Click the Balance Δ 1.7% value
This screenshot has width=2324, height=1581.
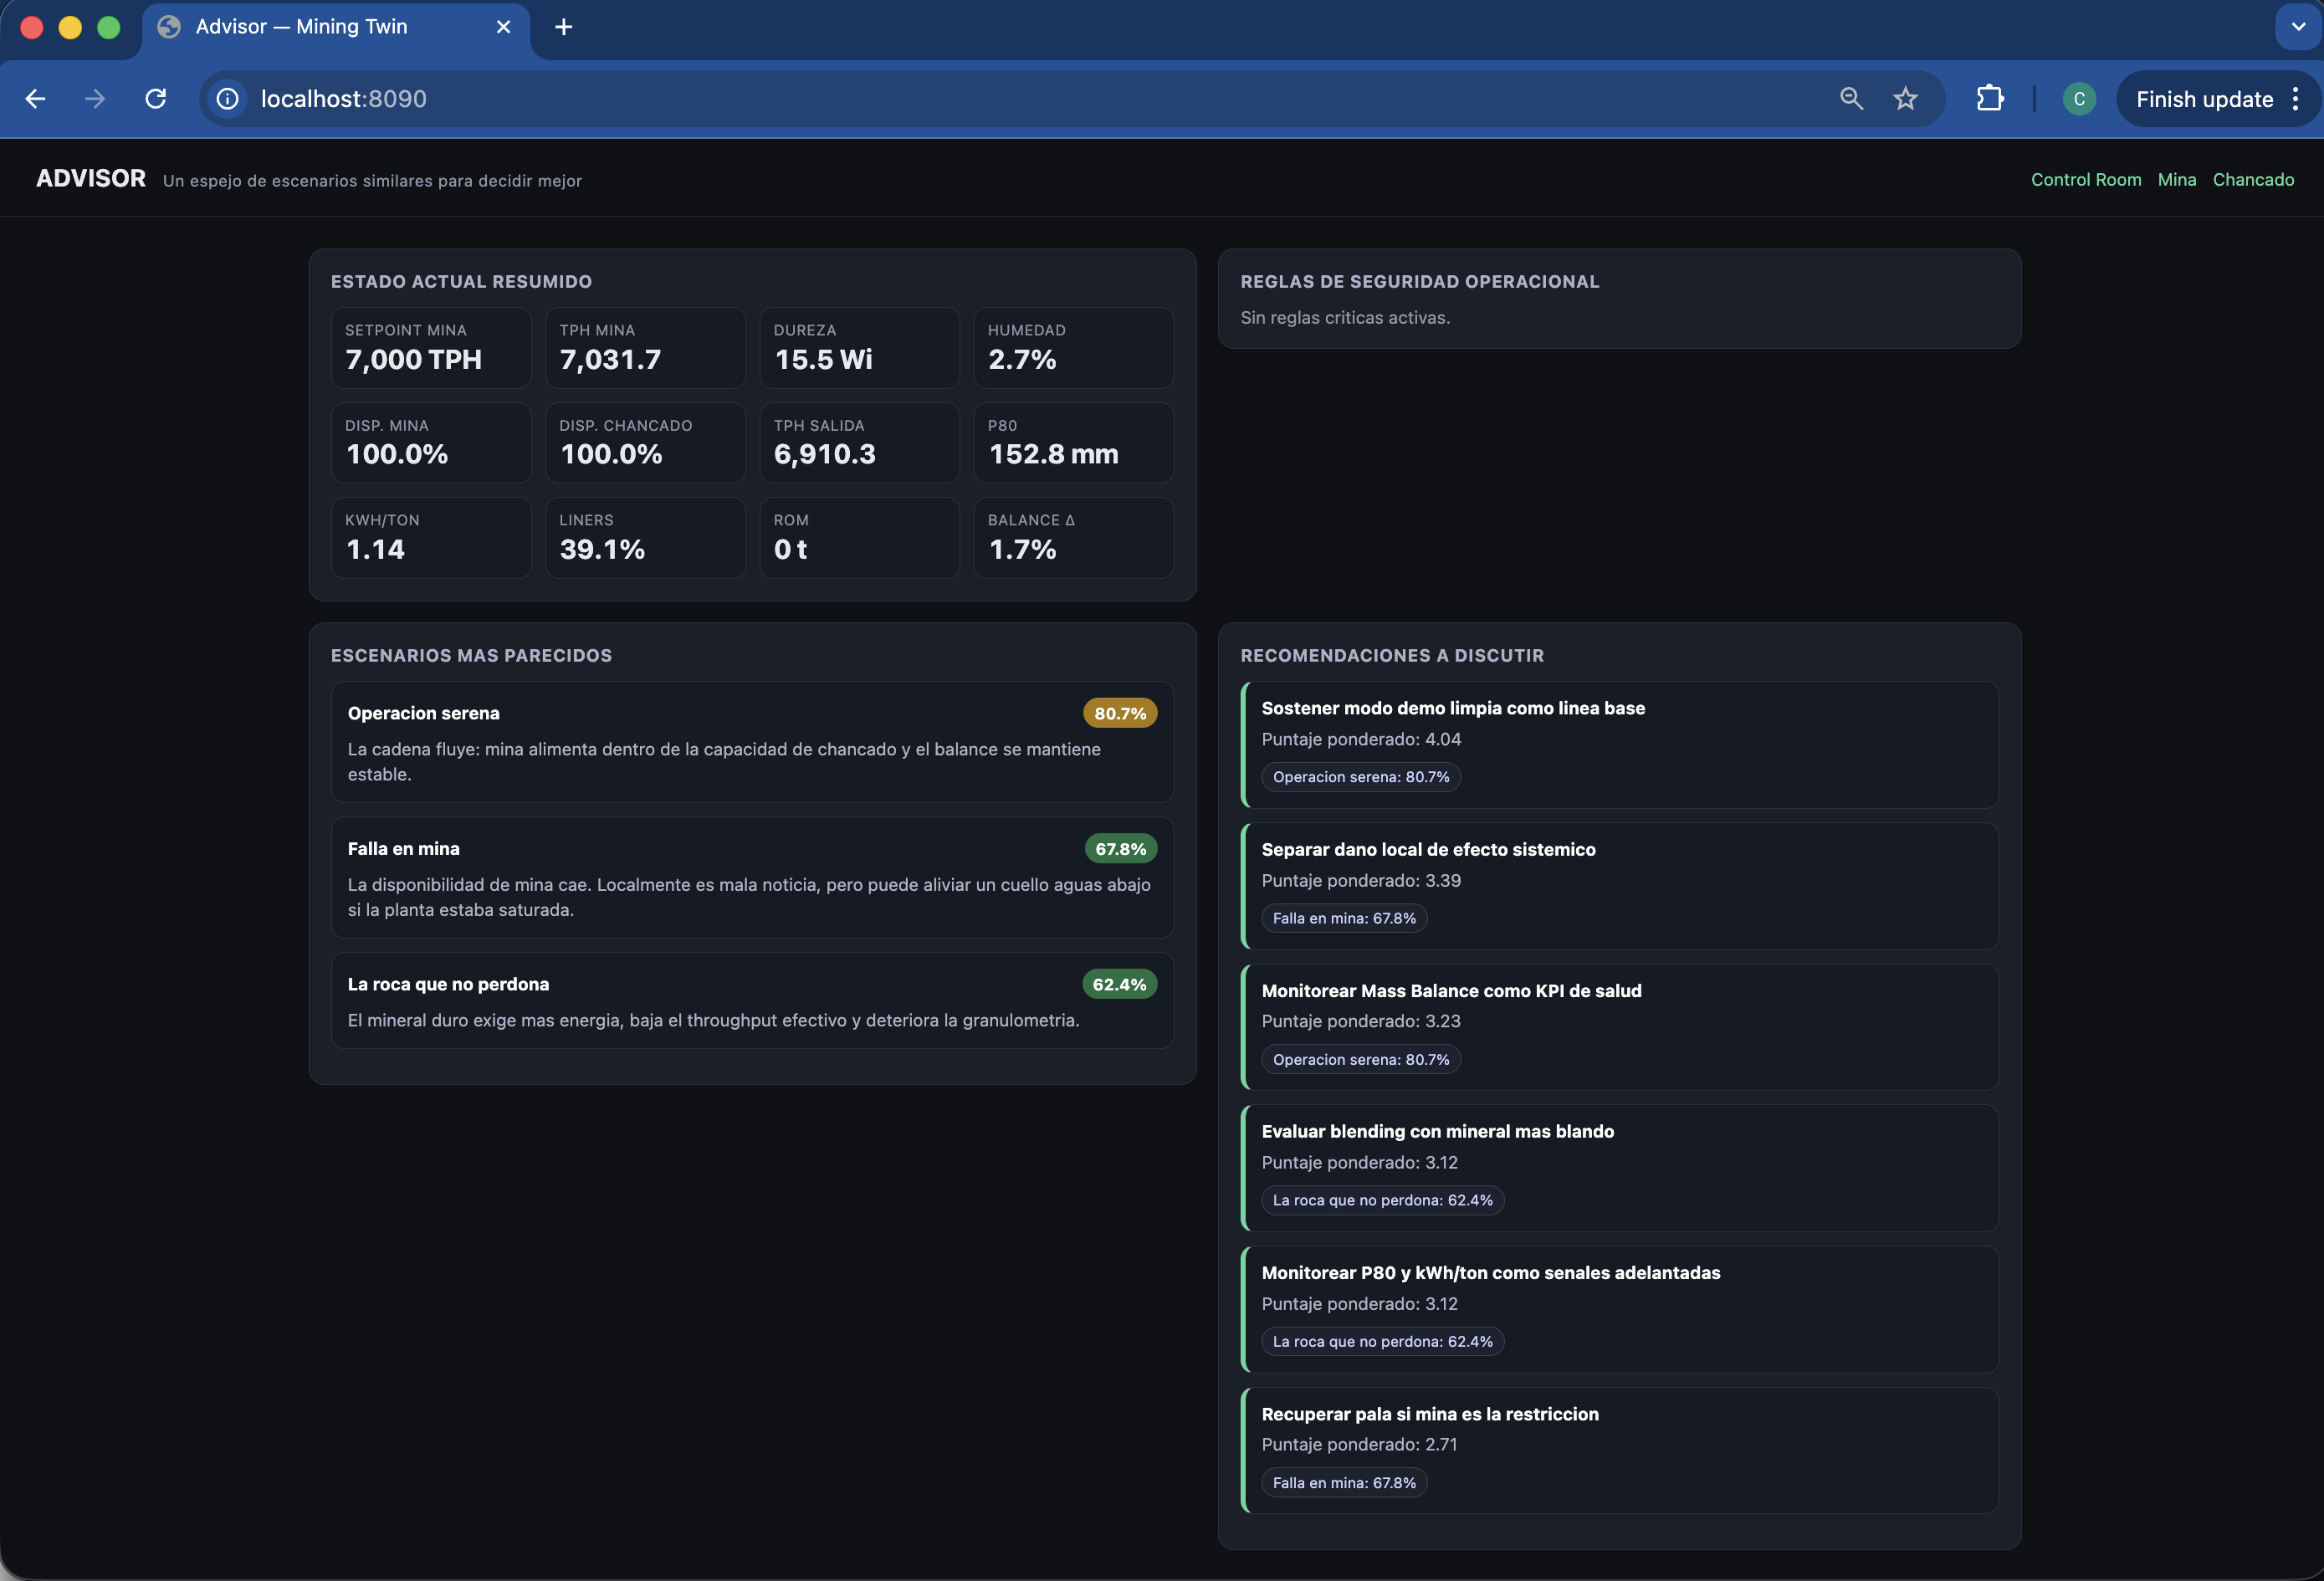[1022, 549]
